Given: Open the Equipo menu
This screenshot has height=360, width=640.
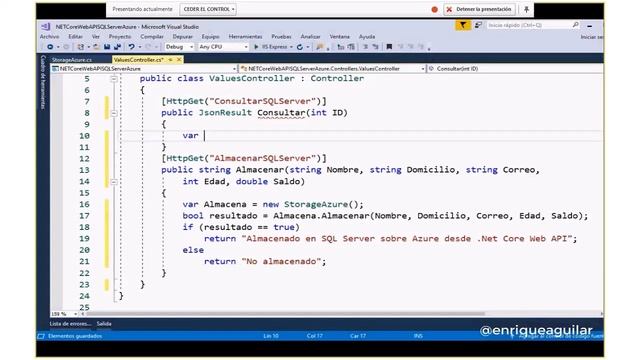Looking at the screenshot, I should pos(211,37).
